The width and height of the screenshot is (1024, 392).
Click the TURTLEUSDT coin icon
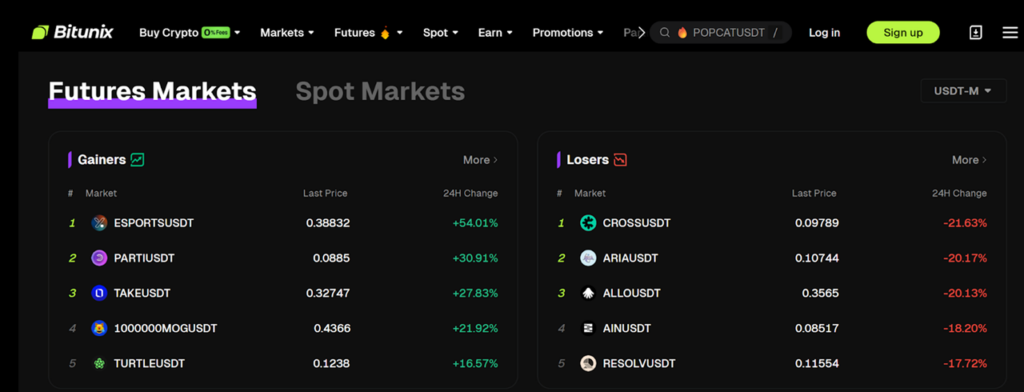tap(99, 363)
